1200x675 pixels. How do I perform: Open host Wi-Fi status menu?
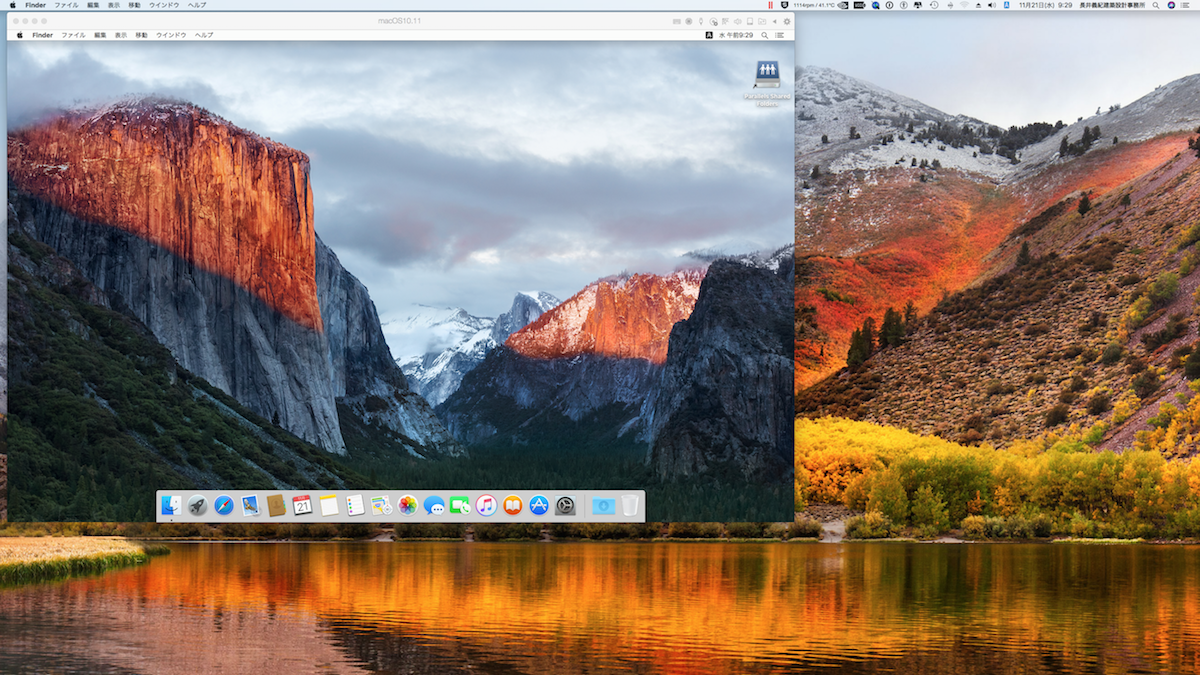point(964,5)
